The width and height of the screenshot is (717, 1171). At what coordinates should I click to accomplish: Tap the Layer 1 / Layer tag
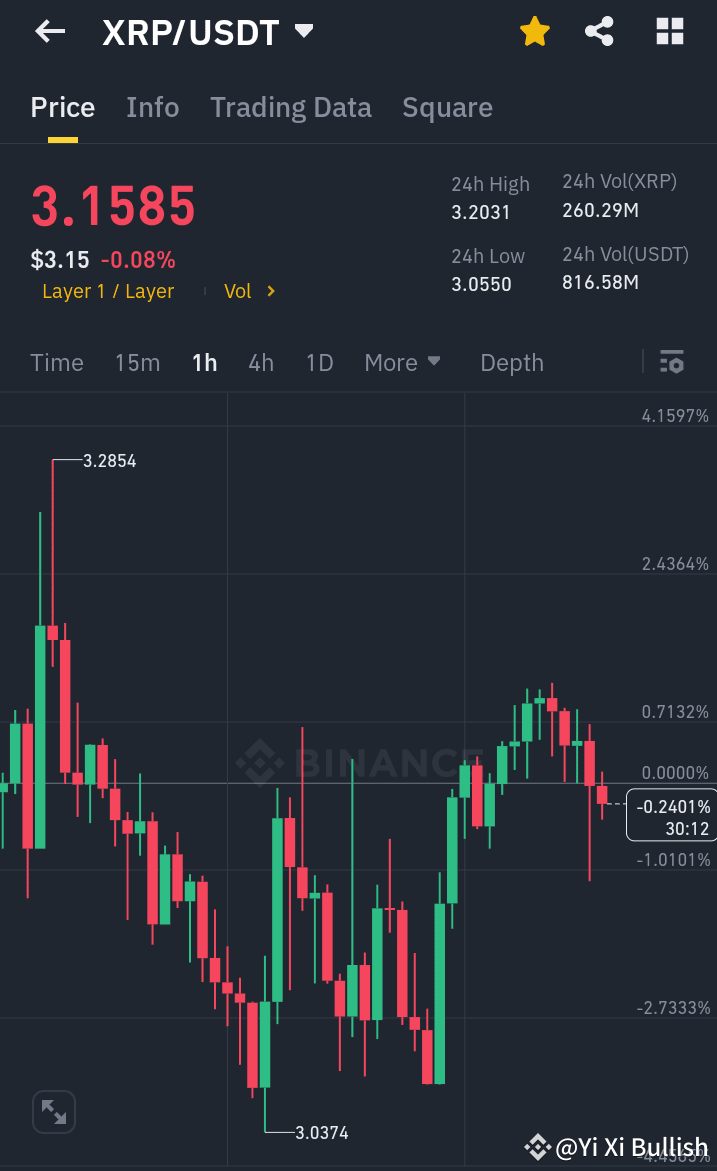pos(107,291)
